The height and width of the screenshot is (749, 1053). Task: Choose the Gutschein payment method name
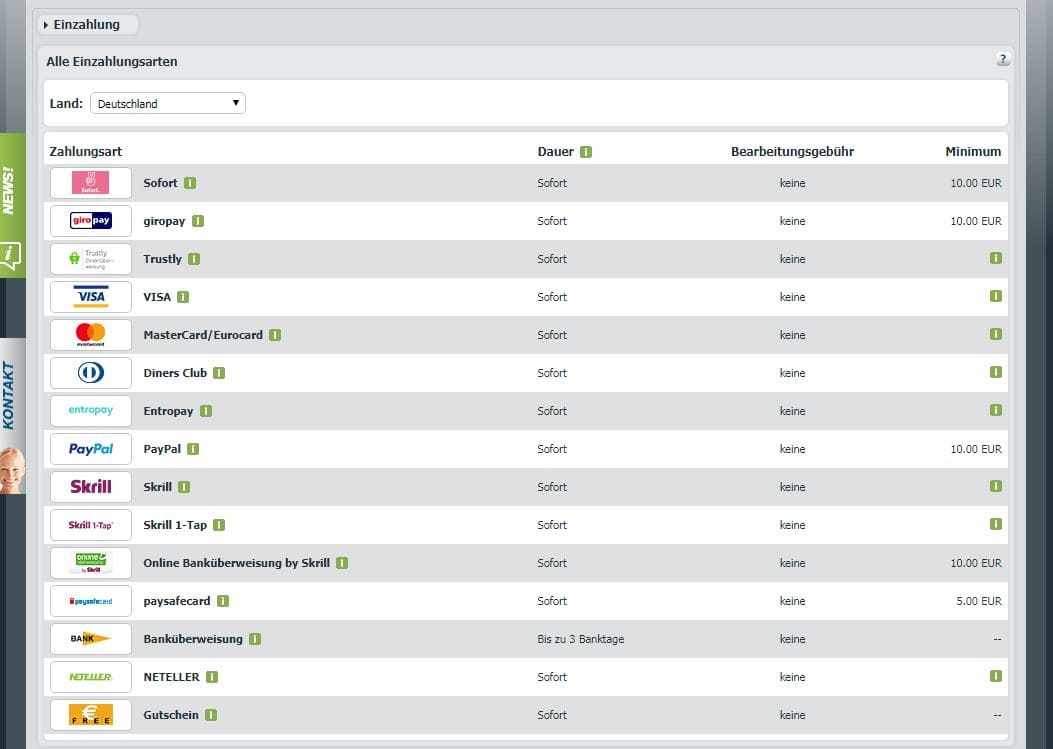coord(171,715)
